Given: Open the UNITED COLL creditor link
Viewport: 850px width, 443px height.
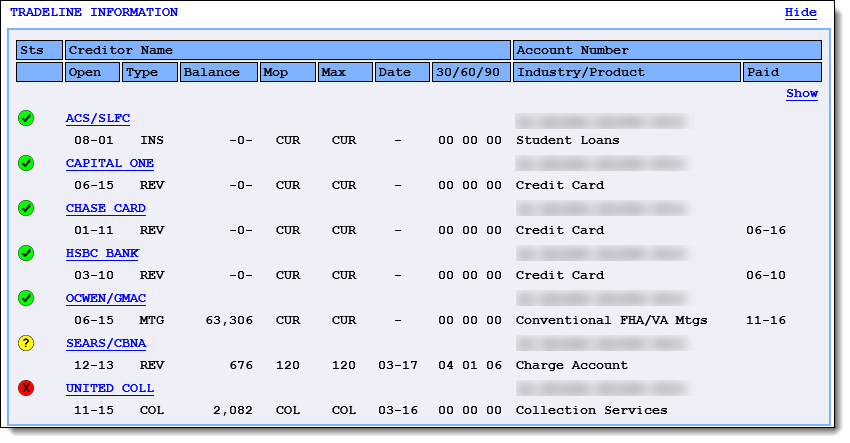Looking at the screenshot, I should tap(110, 388).
